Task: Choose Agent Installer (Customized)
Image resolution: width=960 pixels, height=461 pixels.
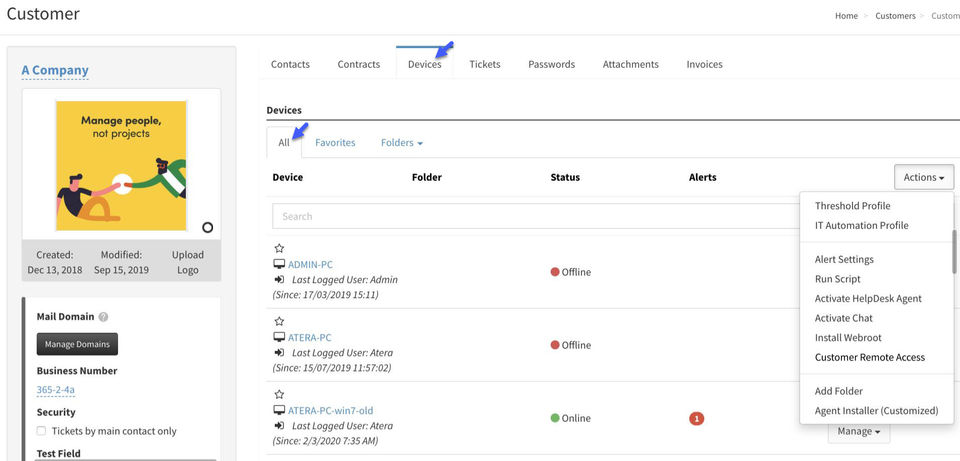Action: coord(876,411)
